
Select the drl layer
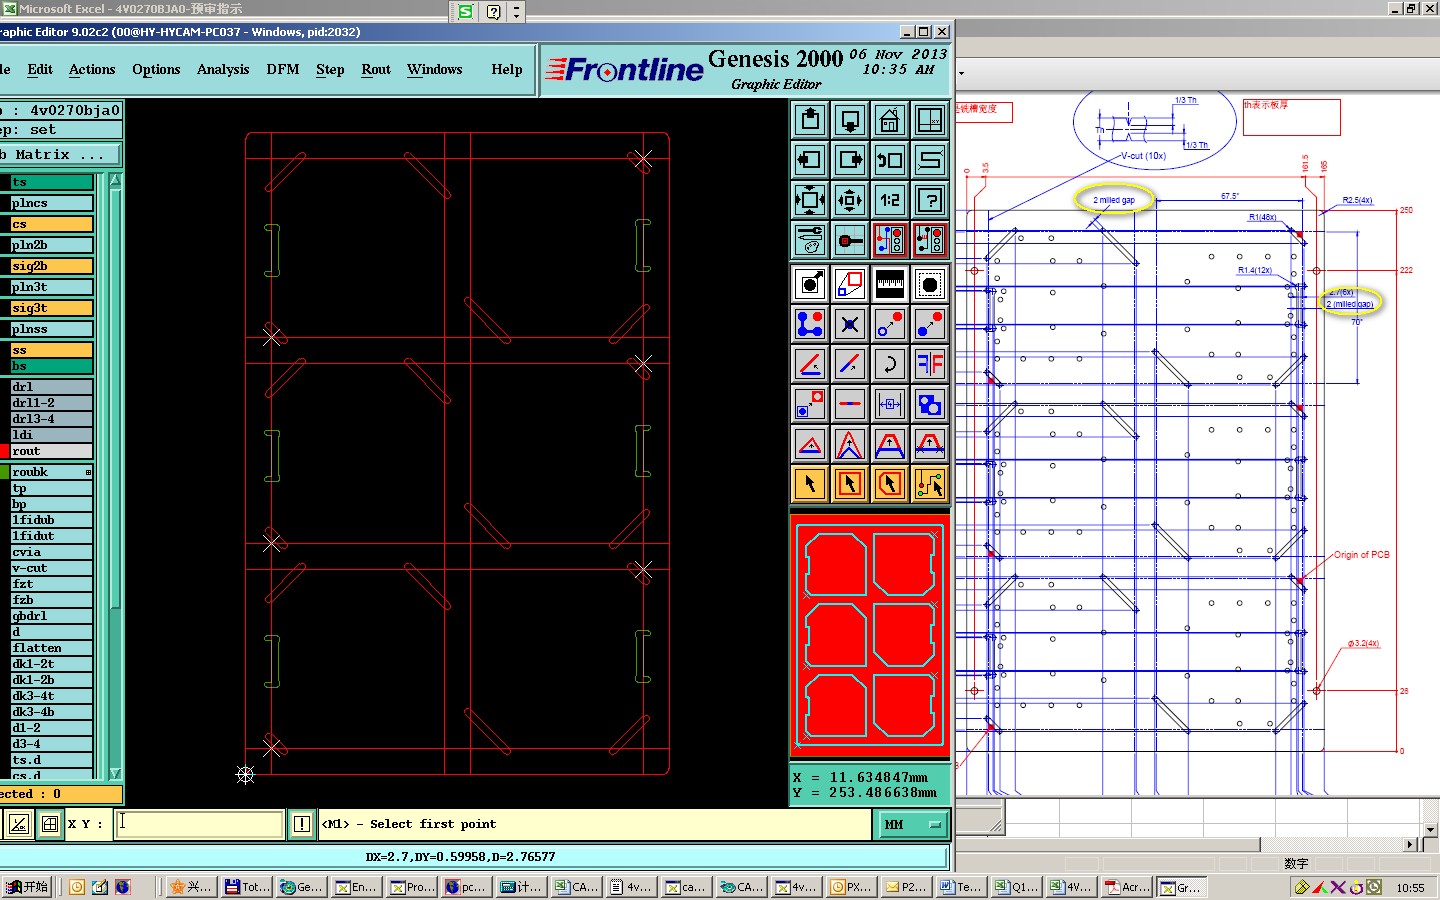tap(52, 387)
